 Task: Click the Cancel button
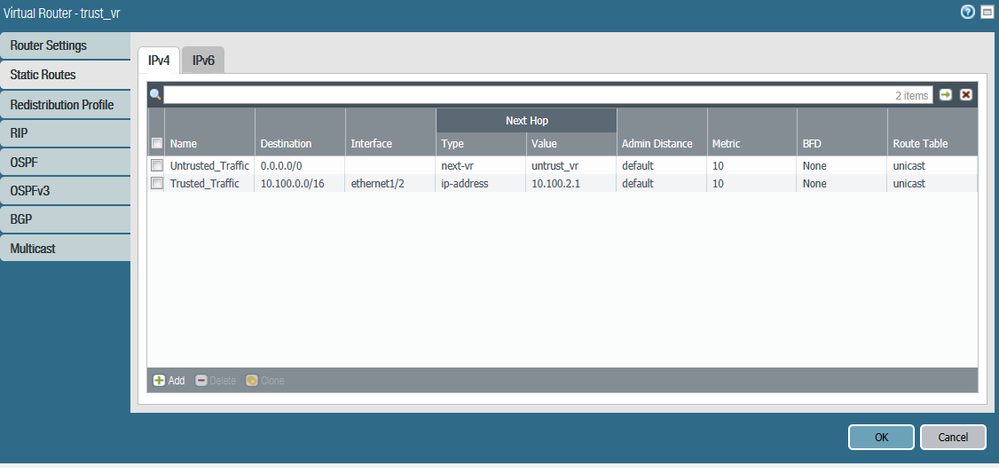coord(953,437)
